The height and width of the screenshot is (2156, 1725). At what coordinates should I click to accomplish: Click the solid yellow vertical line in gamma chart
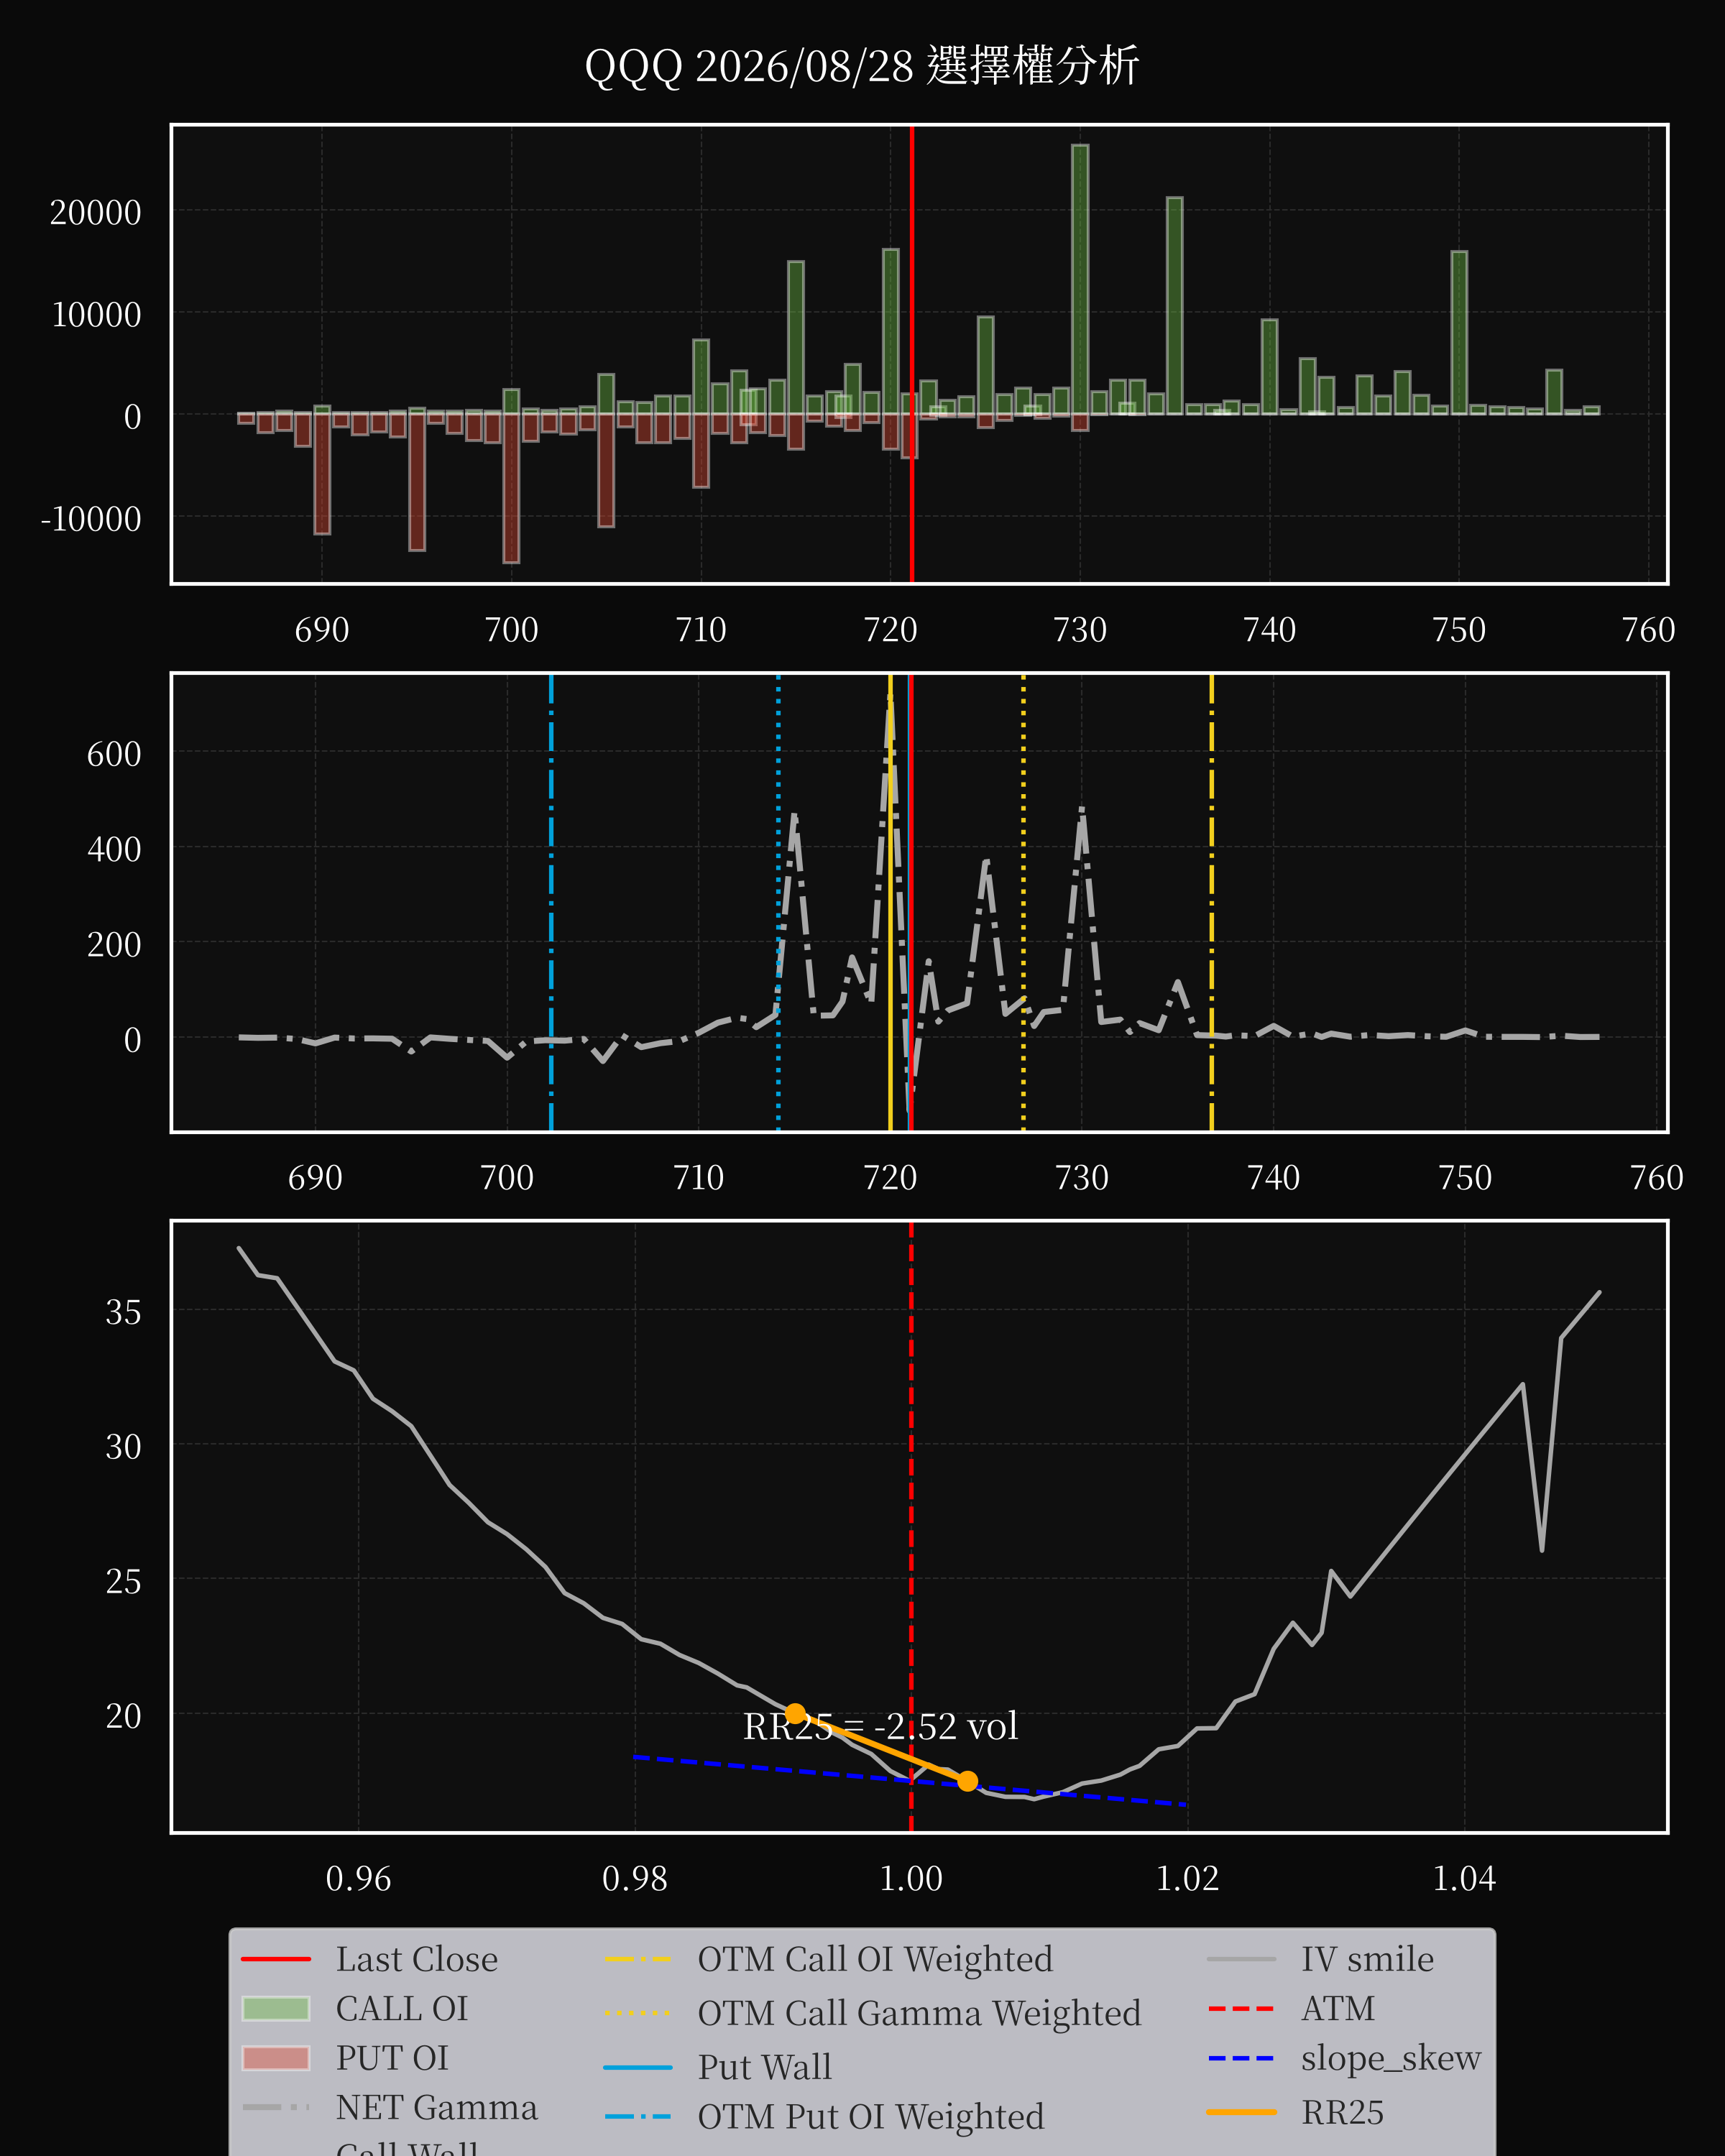pyautogui.click(x=890, y=902)
